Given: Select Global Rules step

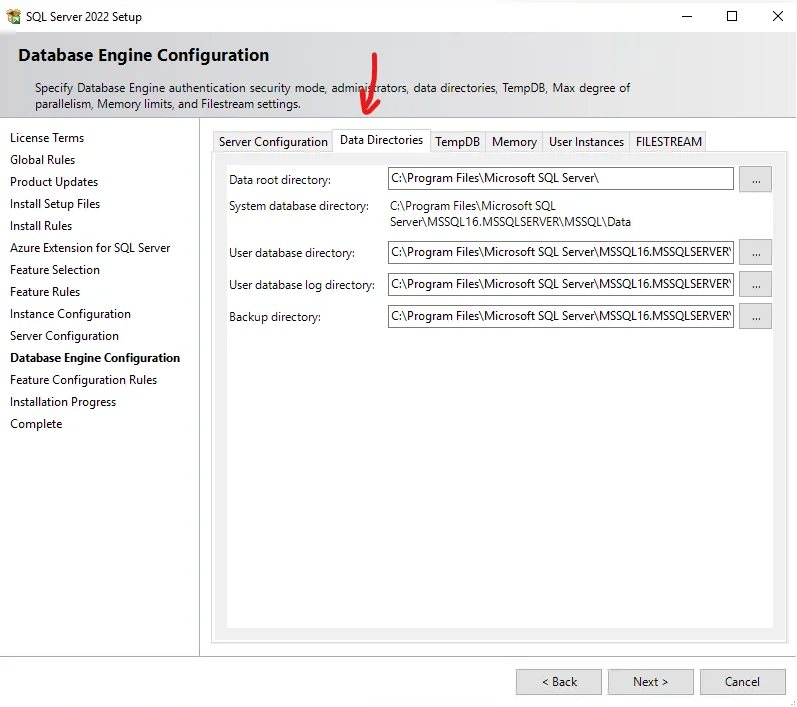Looking at the screenshot, I should point(42,160).
